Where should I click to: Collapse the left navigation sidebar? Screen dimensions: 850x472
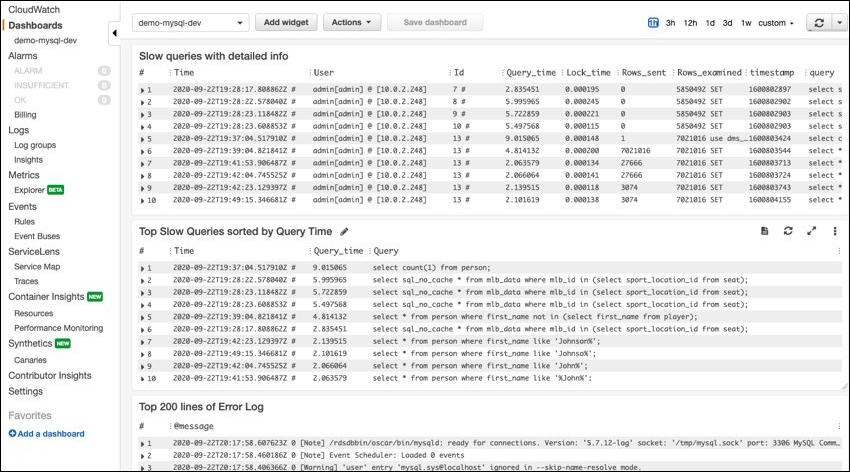click(x=114, y=34)
